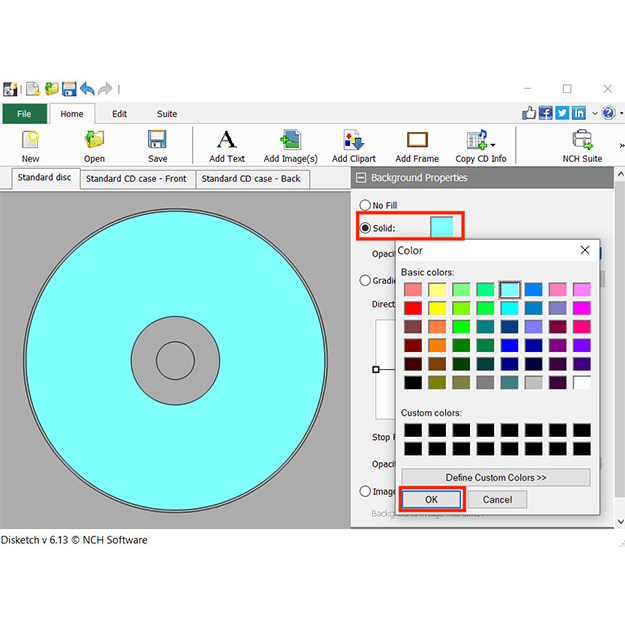
Task: Save the project using the Save ribbon icon
Action: coord(157,146)
